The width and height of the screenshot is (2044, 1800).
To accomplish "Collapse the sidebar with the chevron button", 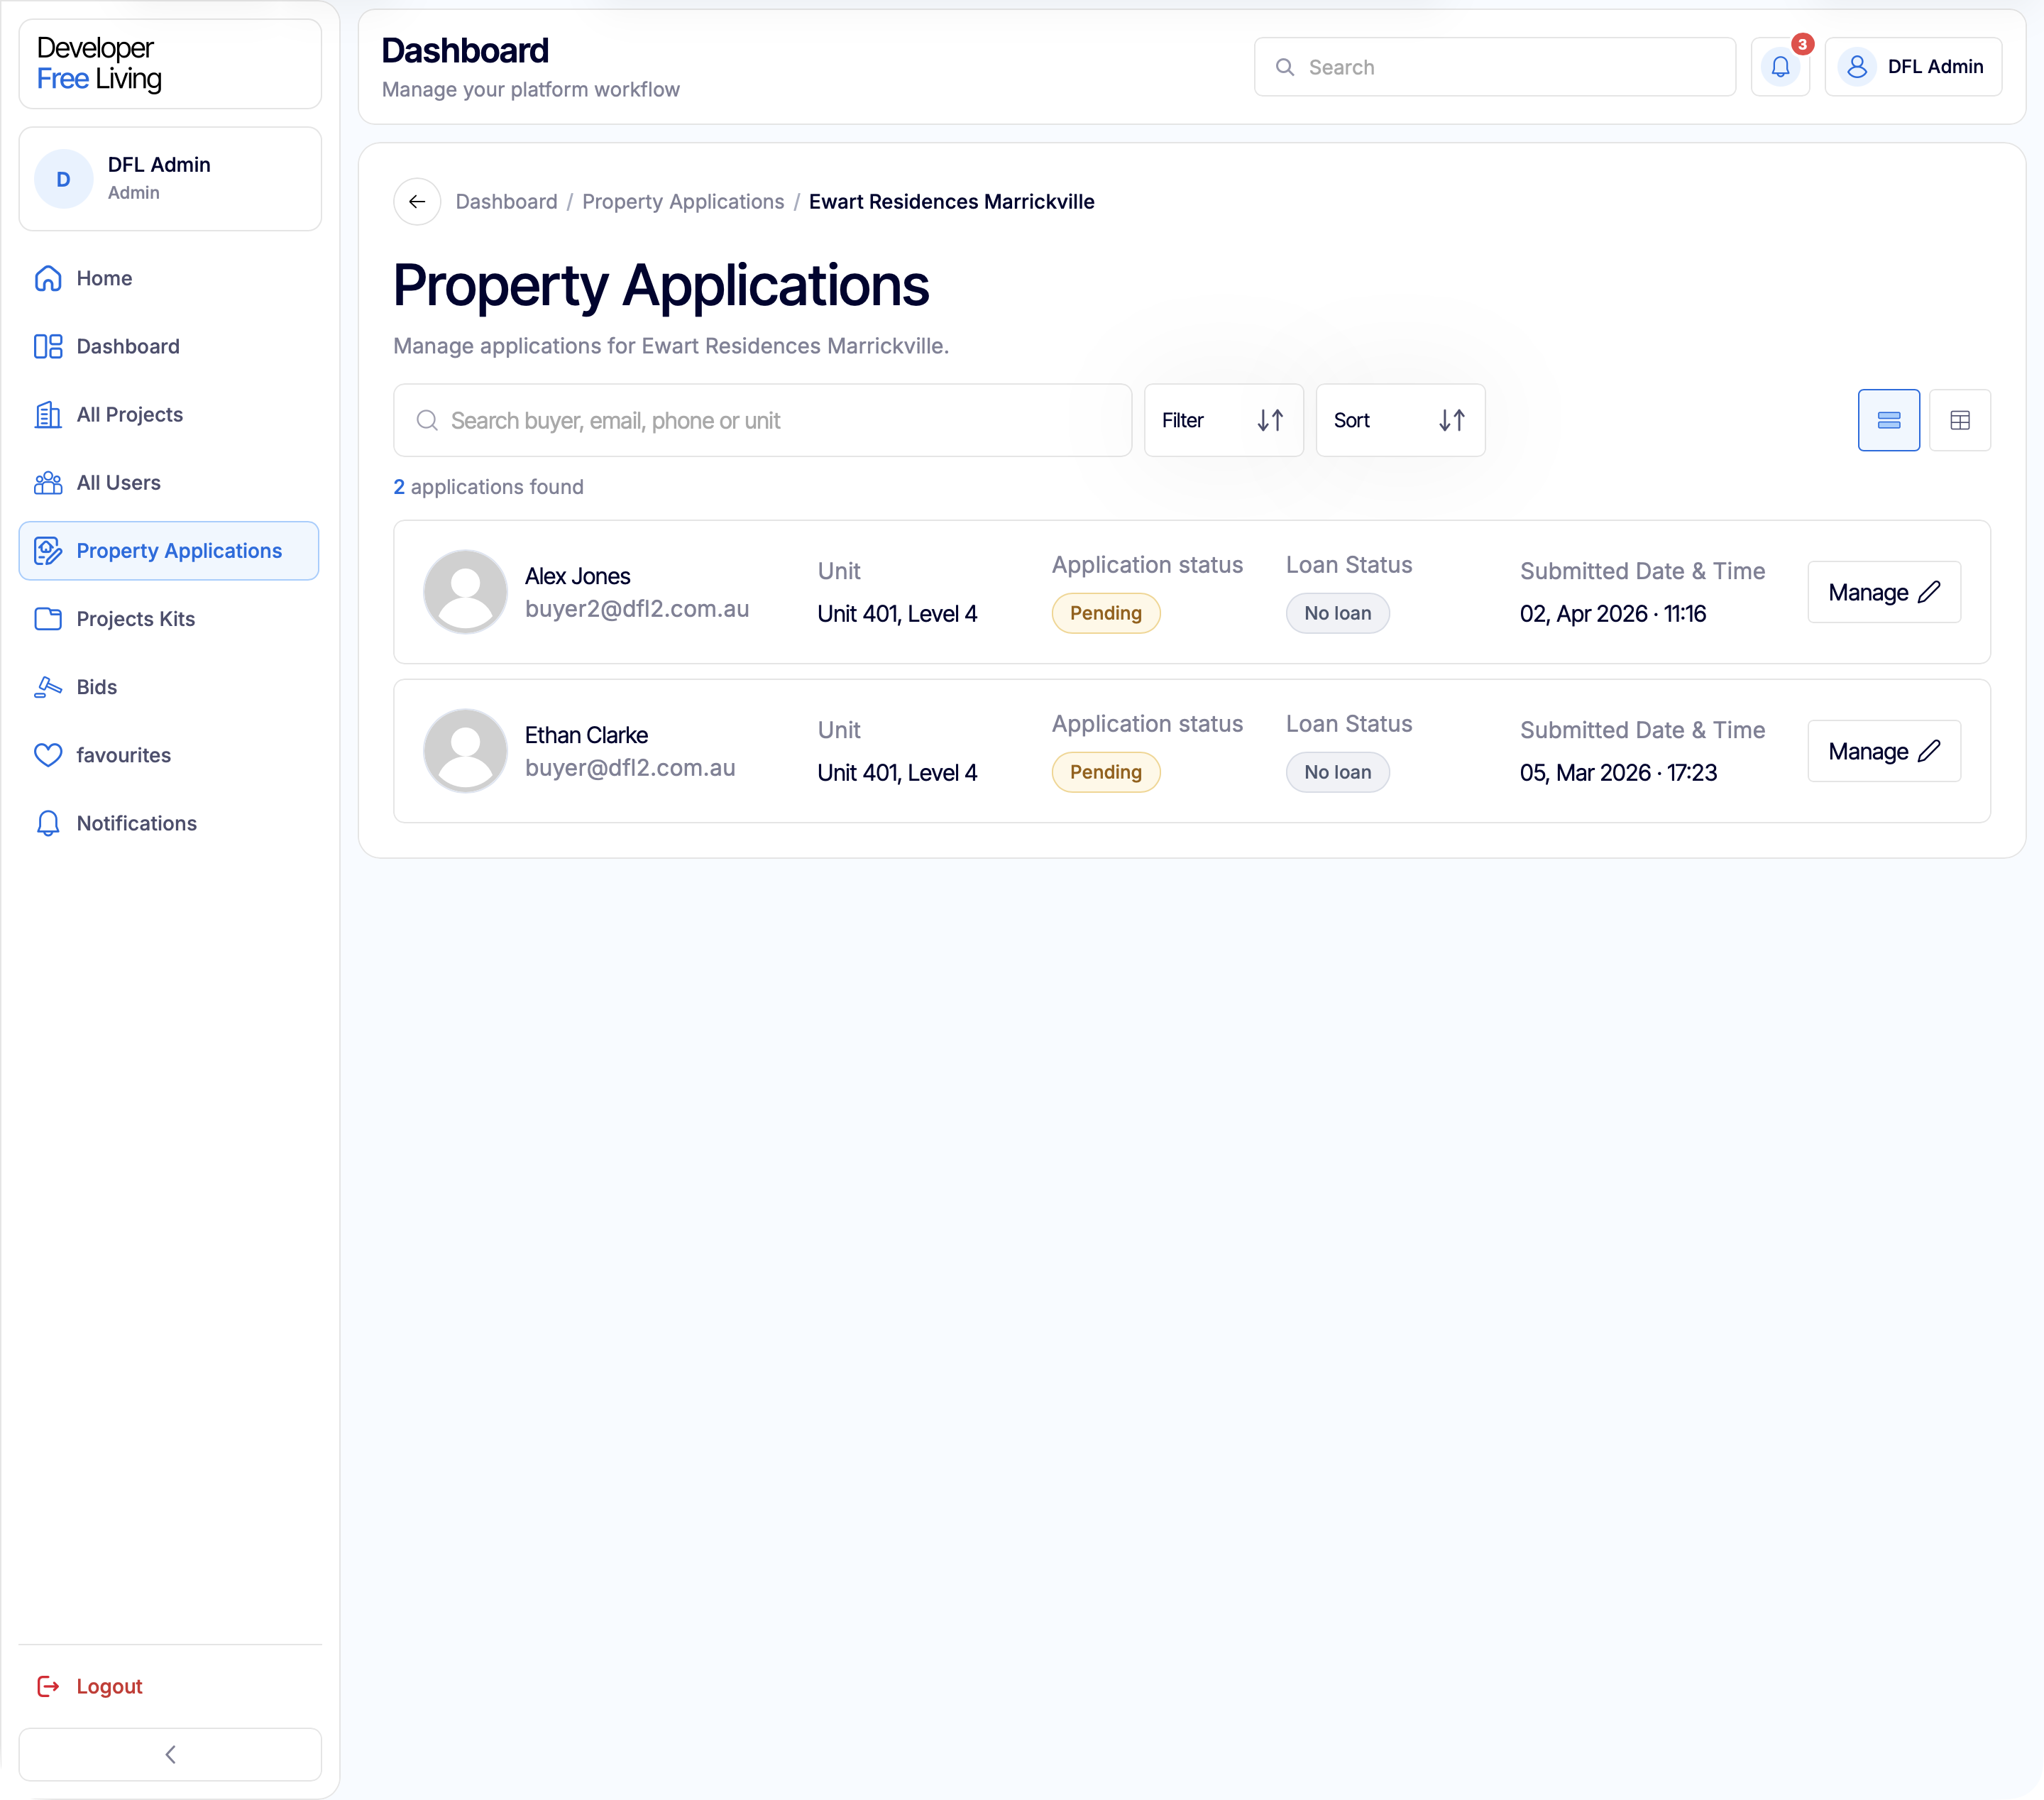I will point(170,1754).
